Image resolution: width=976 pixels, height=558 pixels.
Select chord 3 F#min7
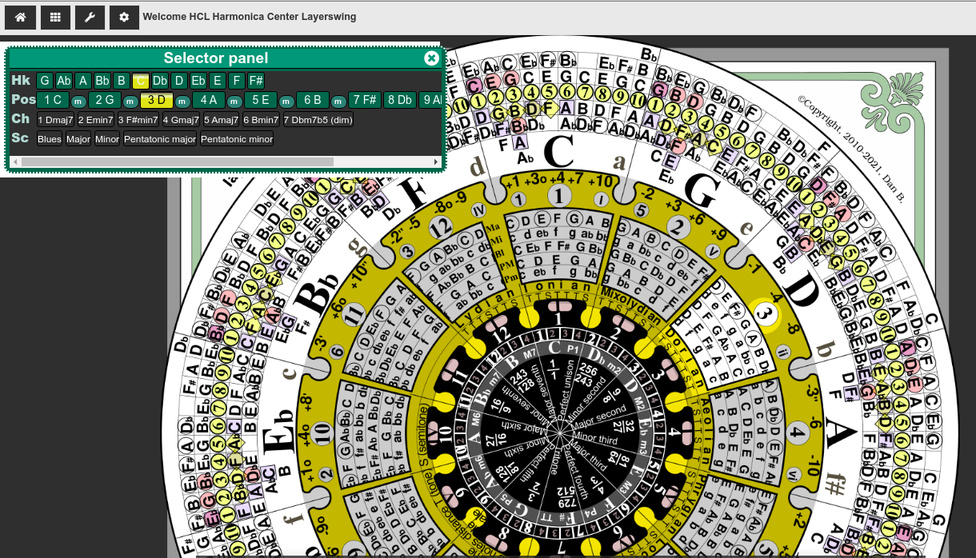point(138,120)
